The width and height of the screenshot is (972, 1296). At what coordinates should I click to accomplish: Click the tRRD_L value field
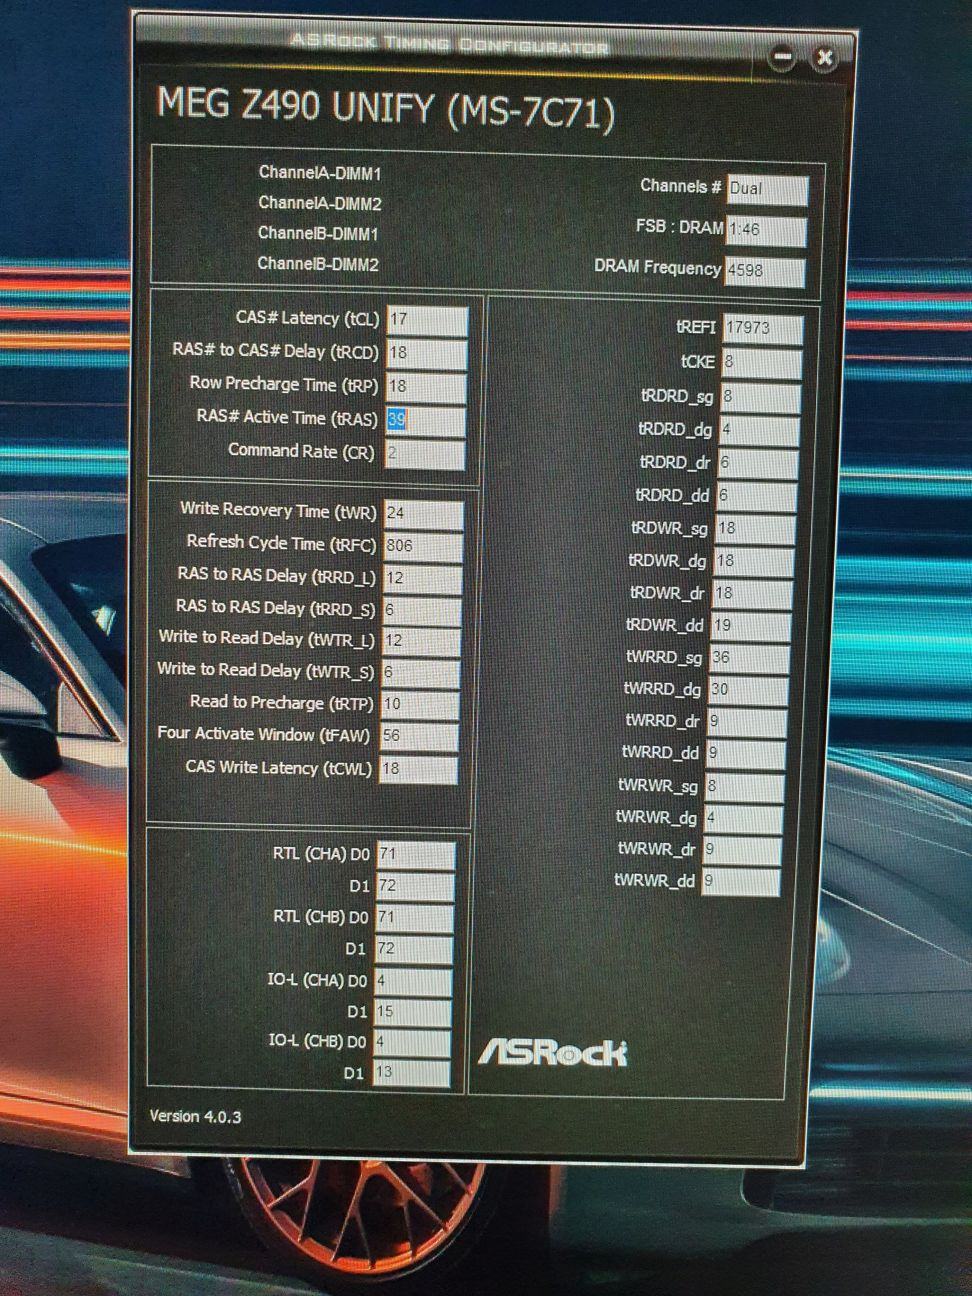tap(422, 578)
